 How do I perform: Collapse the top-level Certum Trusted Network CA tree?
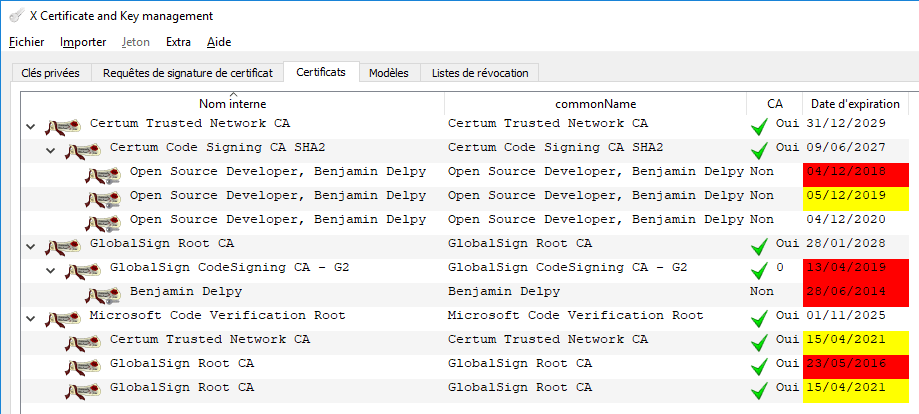click(x=30, y=127)
